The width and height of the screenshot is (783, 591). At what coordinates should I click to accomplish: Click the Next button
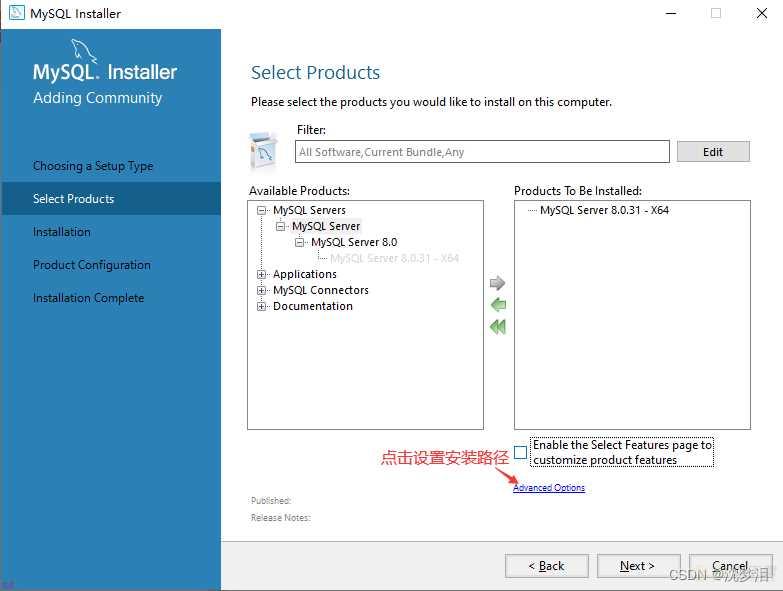(x=638, y=566)
